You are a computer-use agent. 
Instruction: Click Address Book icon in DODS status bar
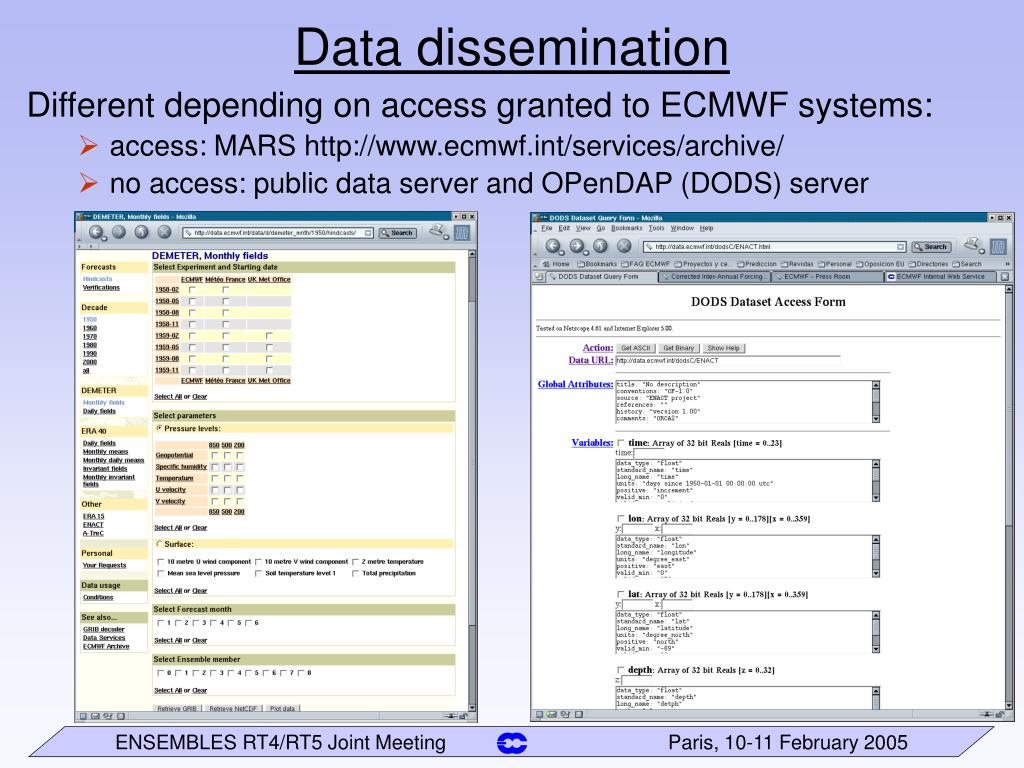[578, 714]
